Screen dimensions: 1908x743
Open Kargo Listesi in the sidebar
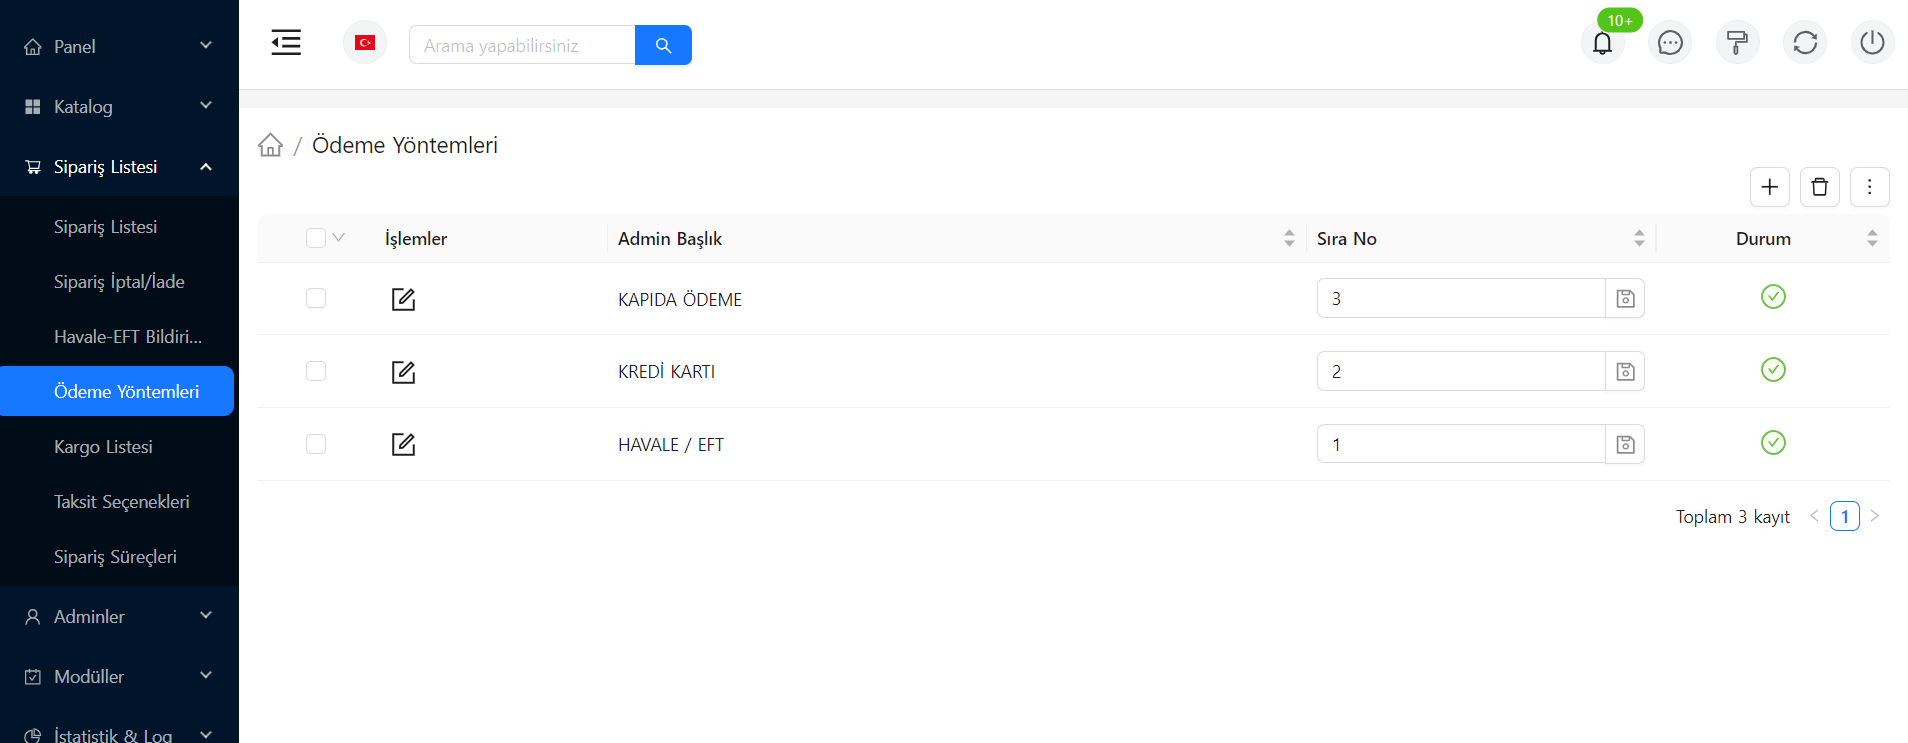coord(104,447)
